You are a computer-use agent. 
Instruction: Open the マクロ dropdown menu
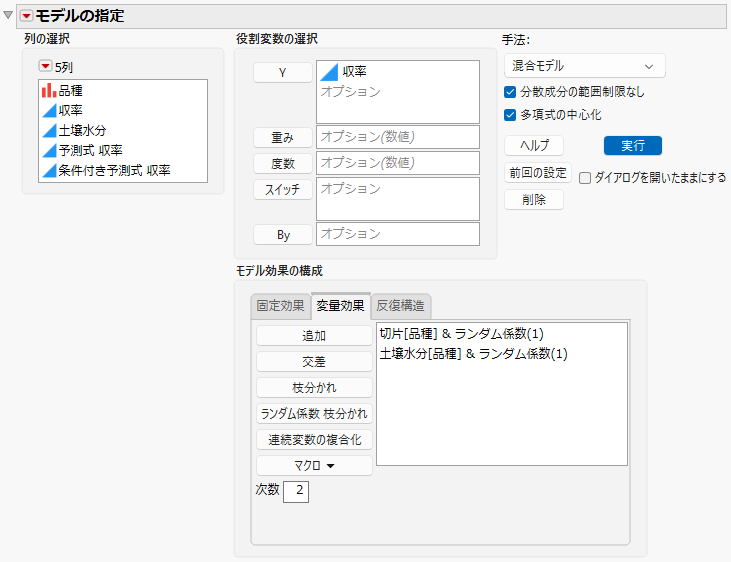coord(314,465)
